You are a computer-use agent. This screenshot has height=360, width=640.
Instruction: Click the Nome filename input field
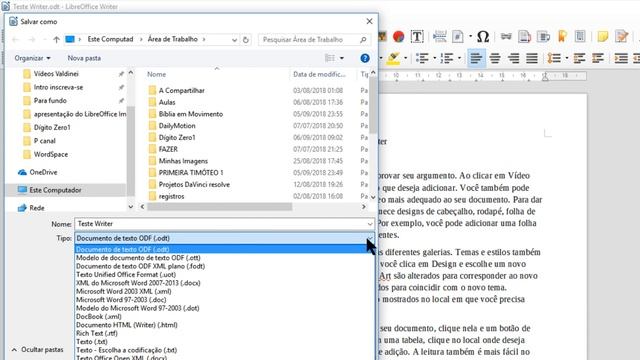pos(224,224)
